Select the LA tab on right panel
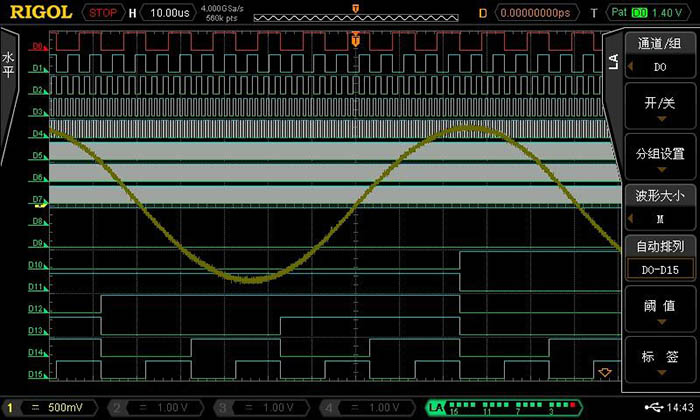This screenshot has width=700, height=420. pyautogui.click(x=613, y=62)
